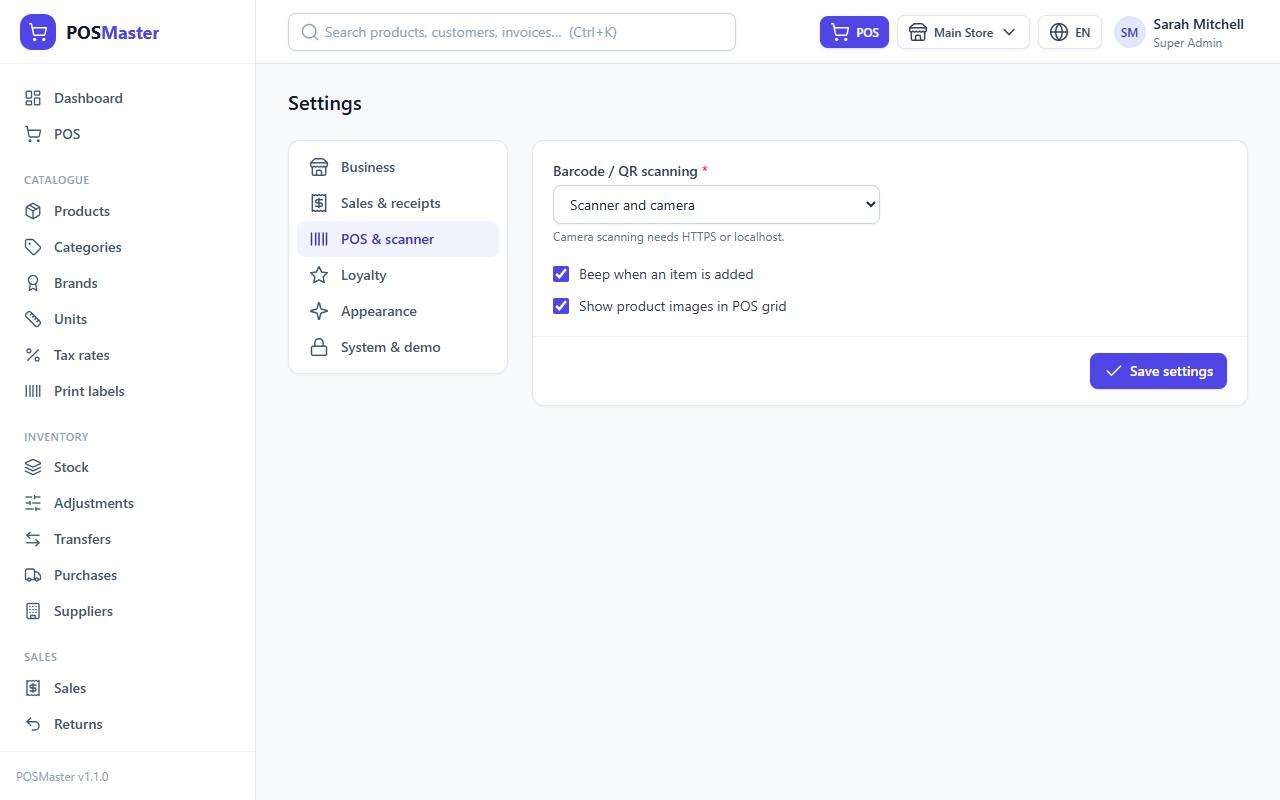Screen dimensions: 1280x800
Task: Select POS & scanner settings tab
Action: pos(398,239)
